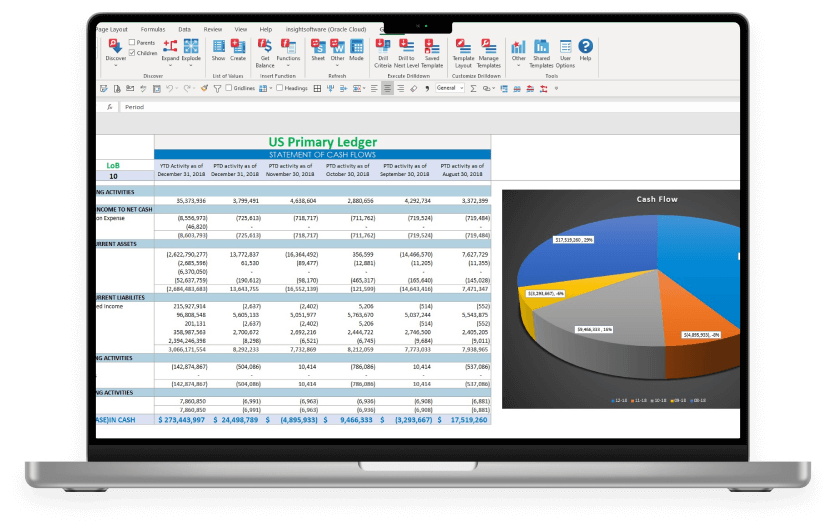Image resolution: width=834 pixels, height=528 pixels.
Task: Open the General number format dropdown
Action: click(449, 88)
